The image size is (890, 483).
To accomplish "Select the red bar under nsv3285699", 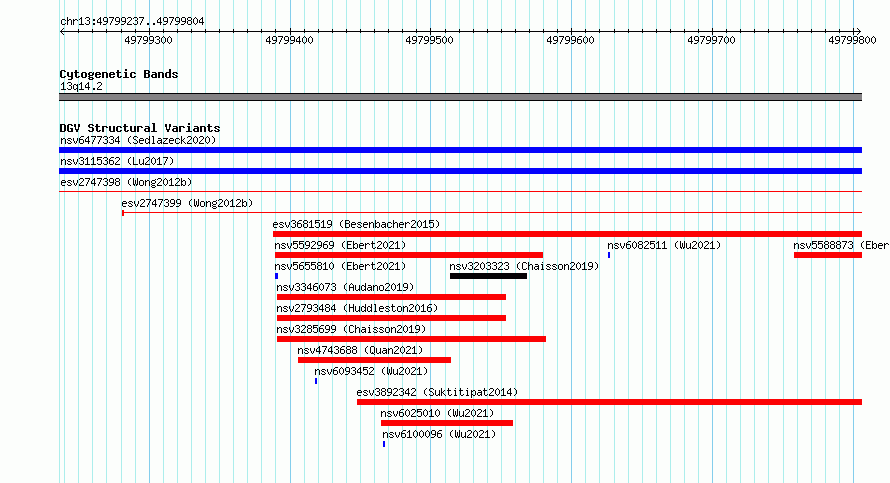I will click(411, 339).
